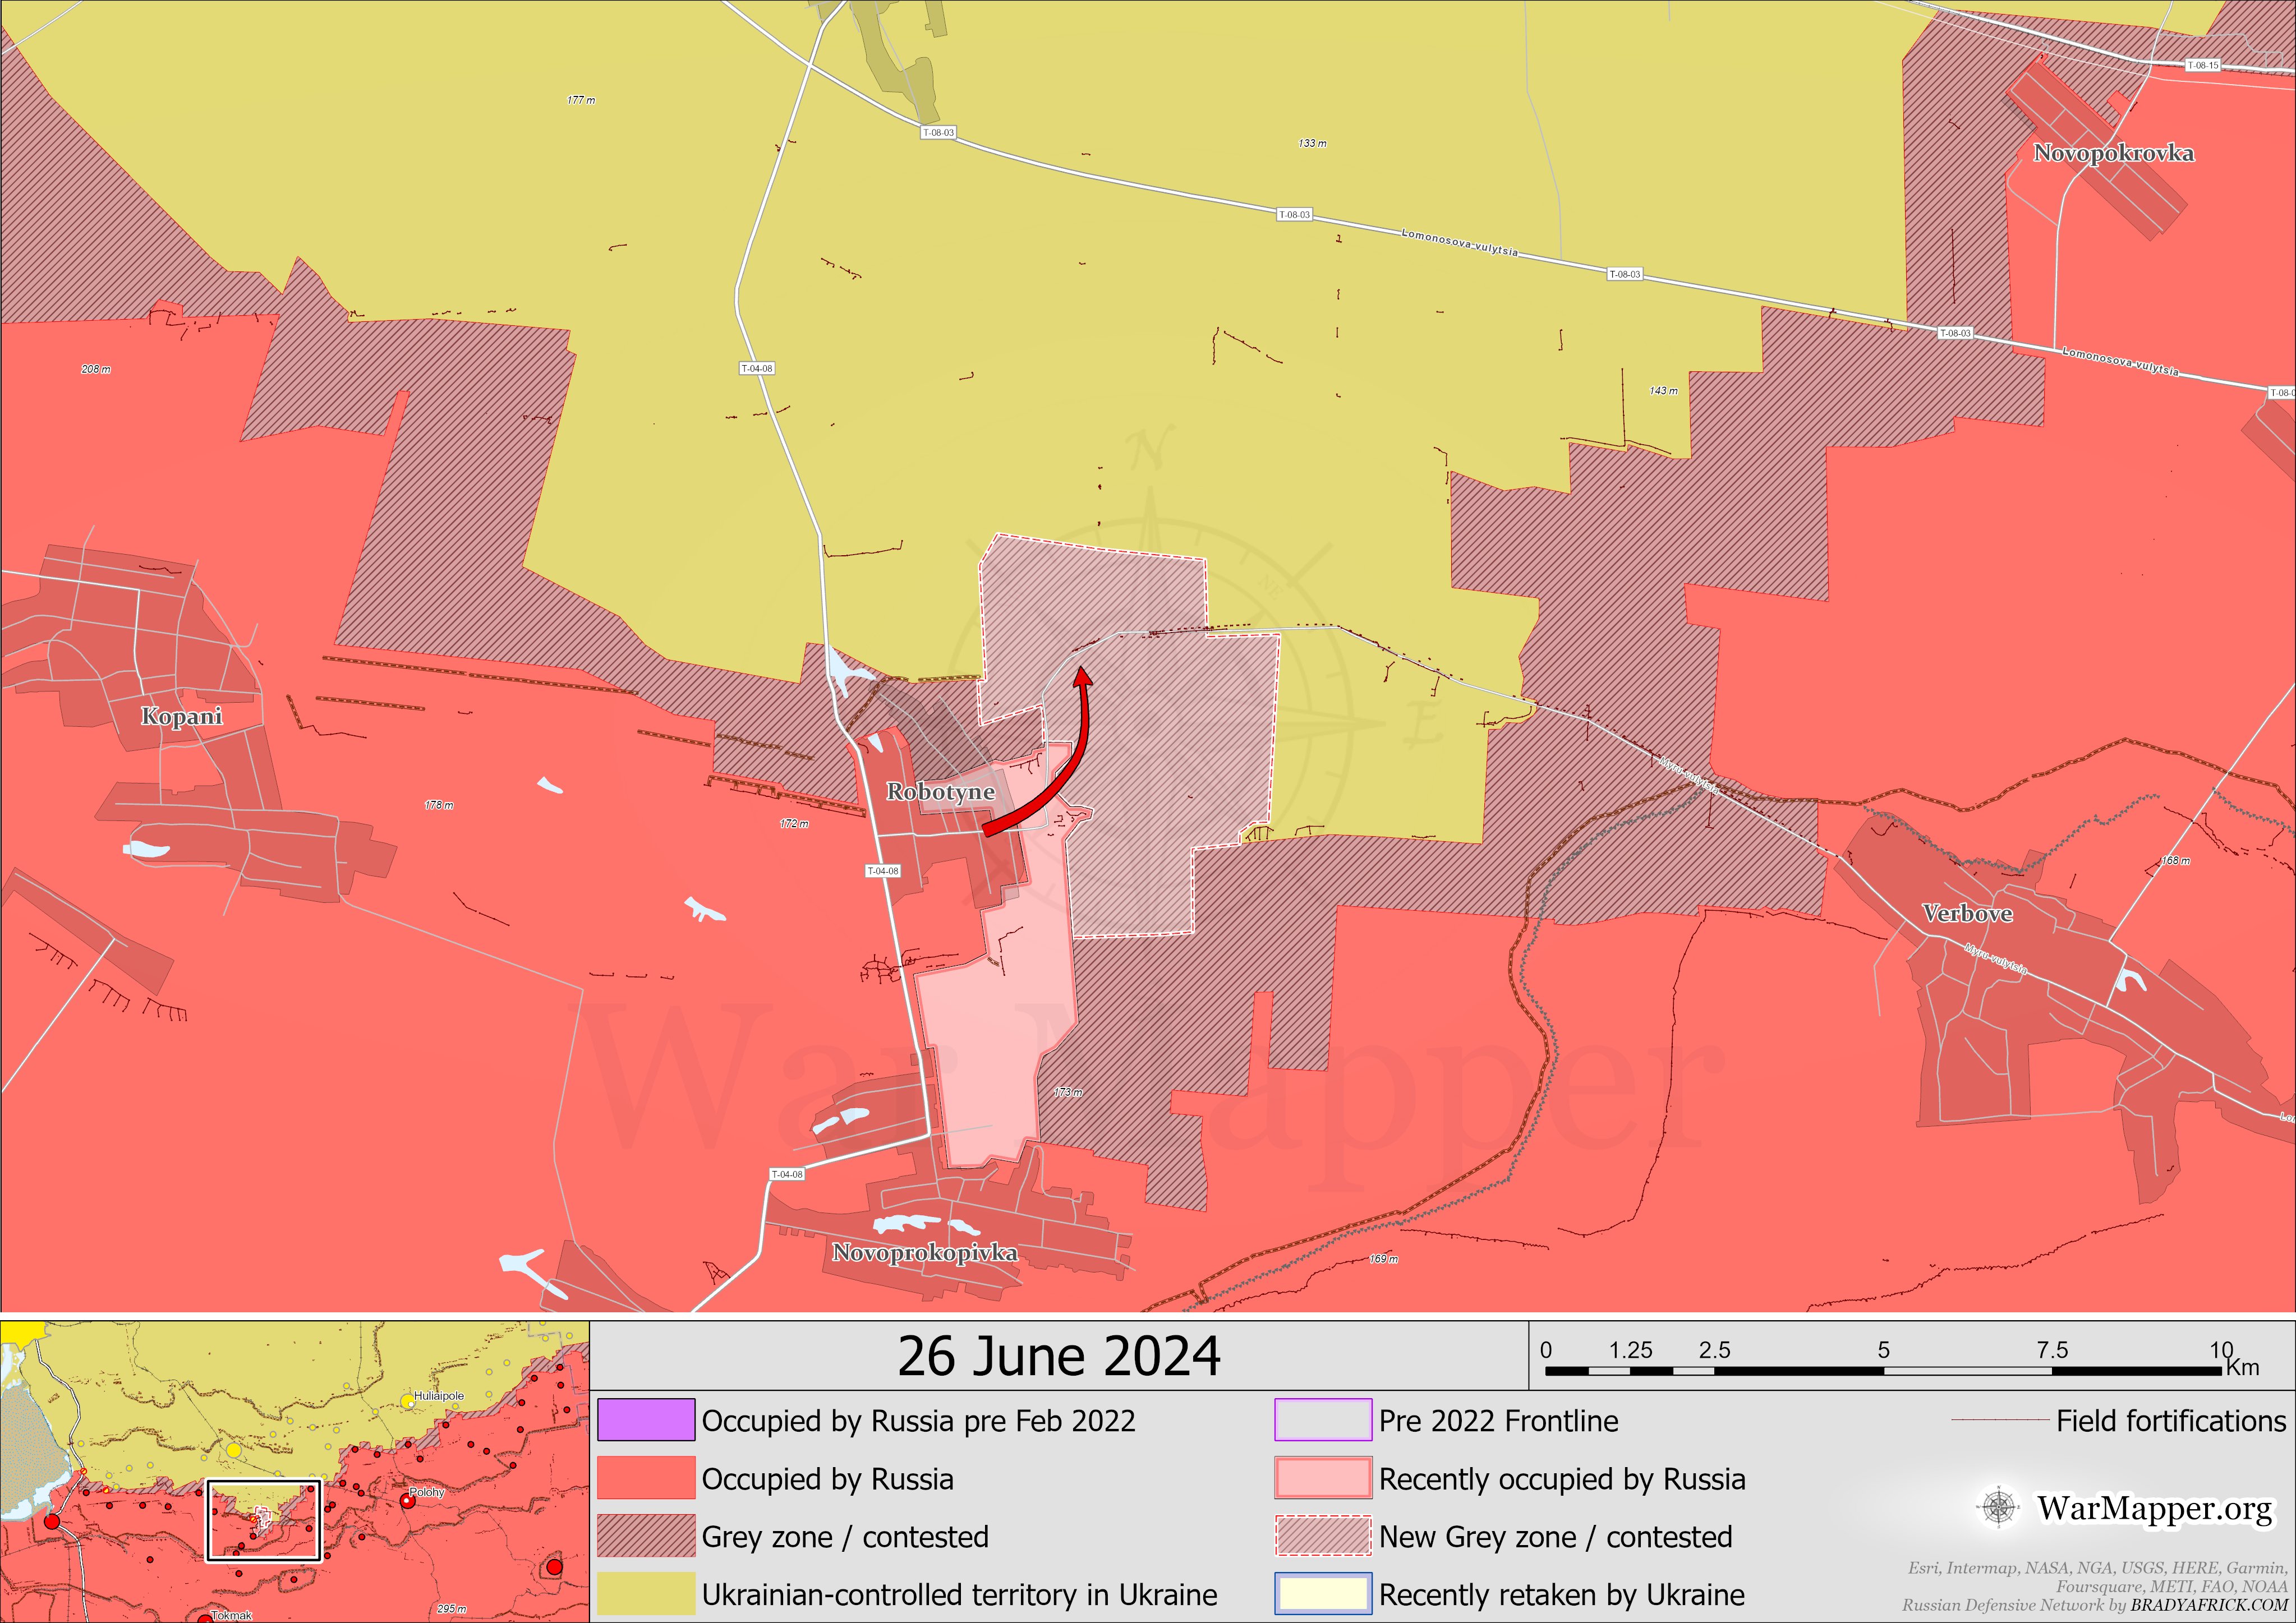Image resolution: width=2296 pixels, height=1623 pixels.
Task: Click the WarMapper compass logo icon
Action: point(1998,1507)
